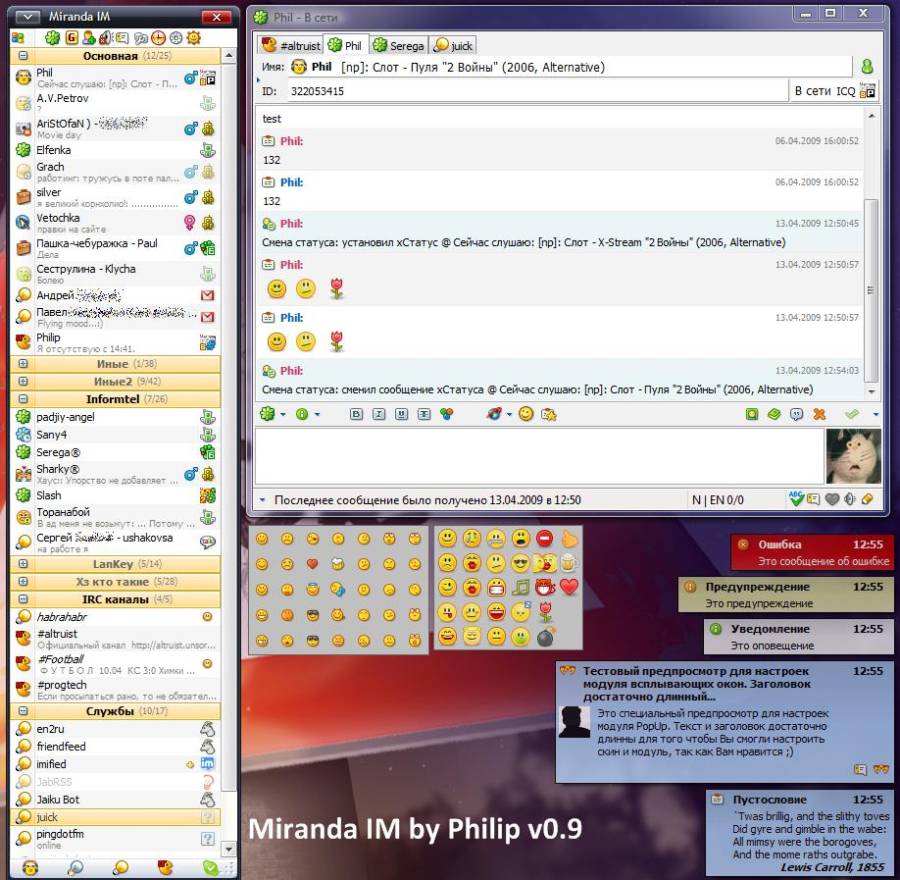Open the send button options dropdown arrow

[875, 414]
